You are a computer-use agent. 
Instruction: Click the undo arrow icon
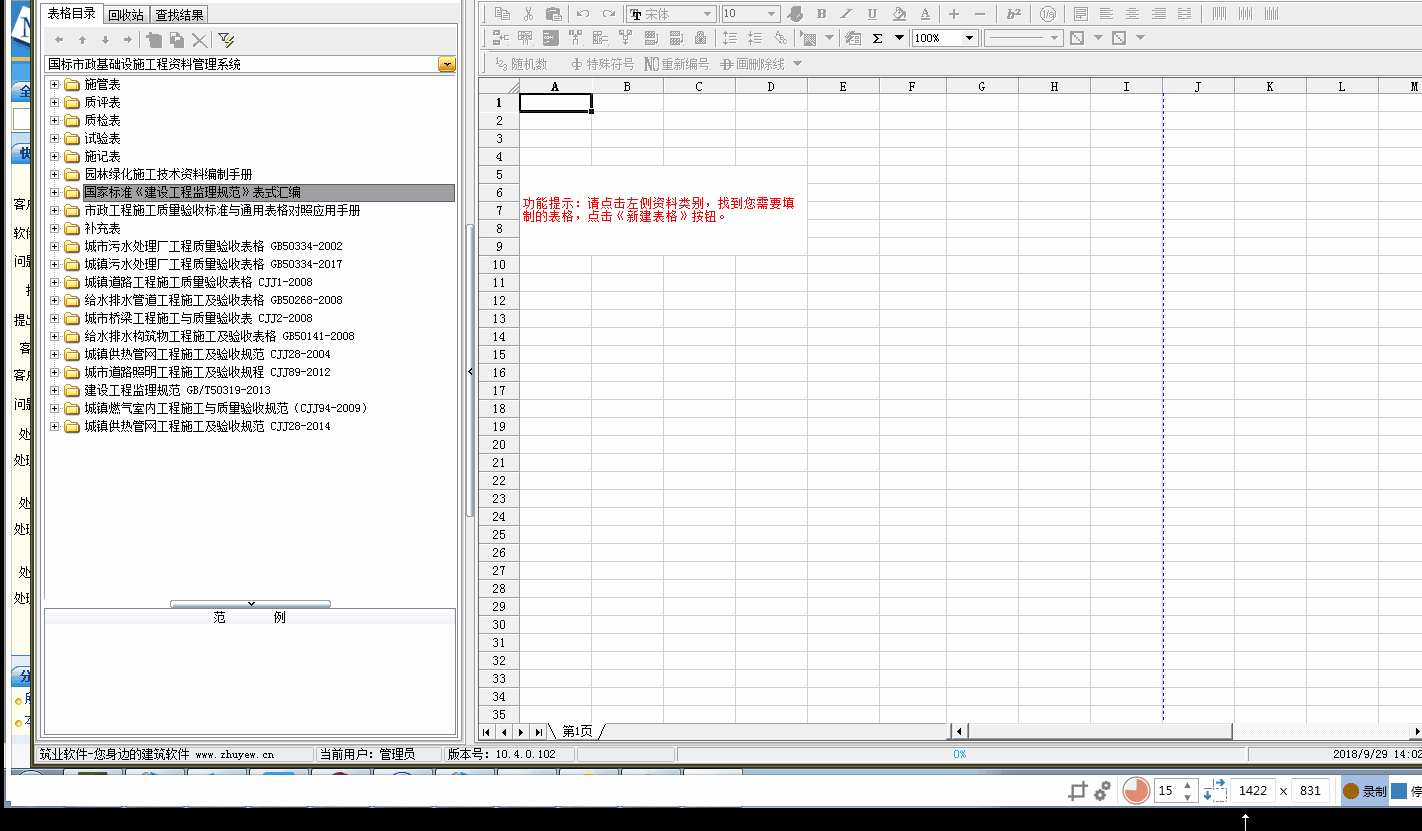pyautogui.click(x=582, y=14)
